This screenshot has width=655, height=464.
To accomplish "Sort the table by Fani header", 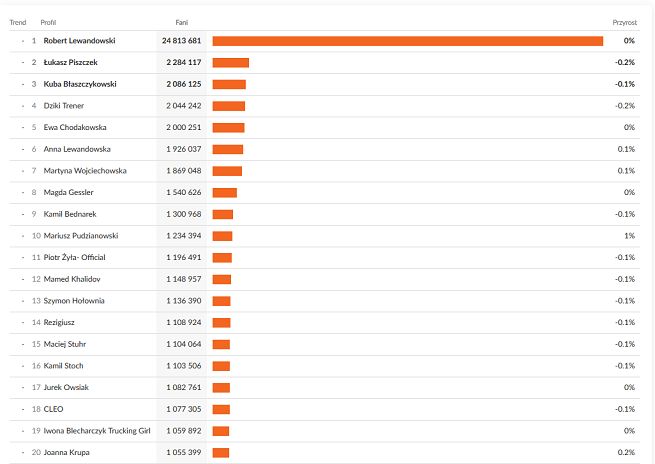I will click(181, 21).
